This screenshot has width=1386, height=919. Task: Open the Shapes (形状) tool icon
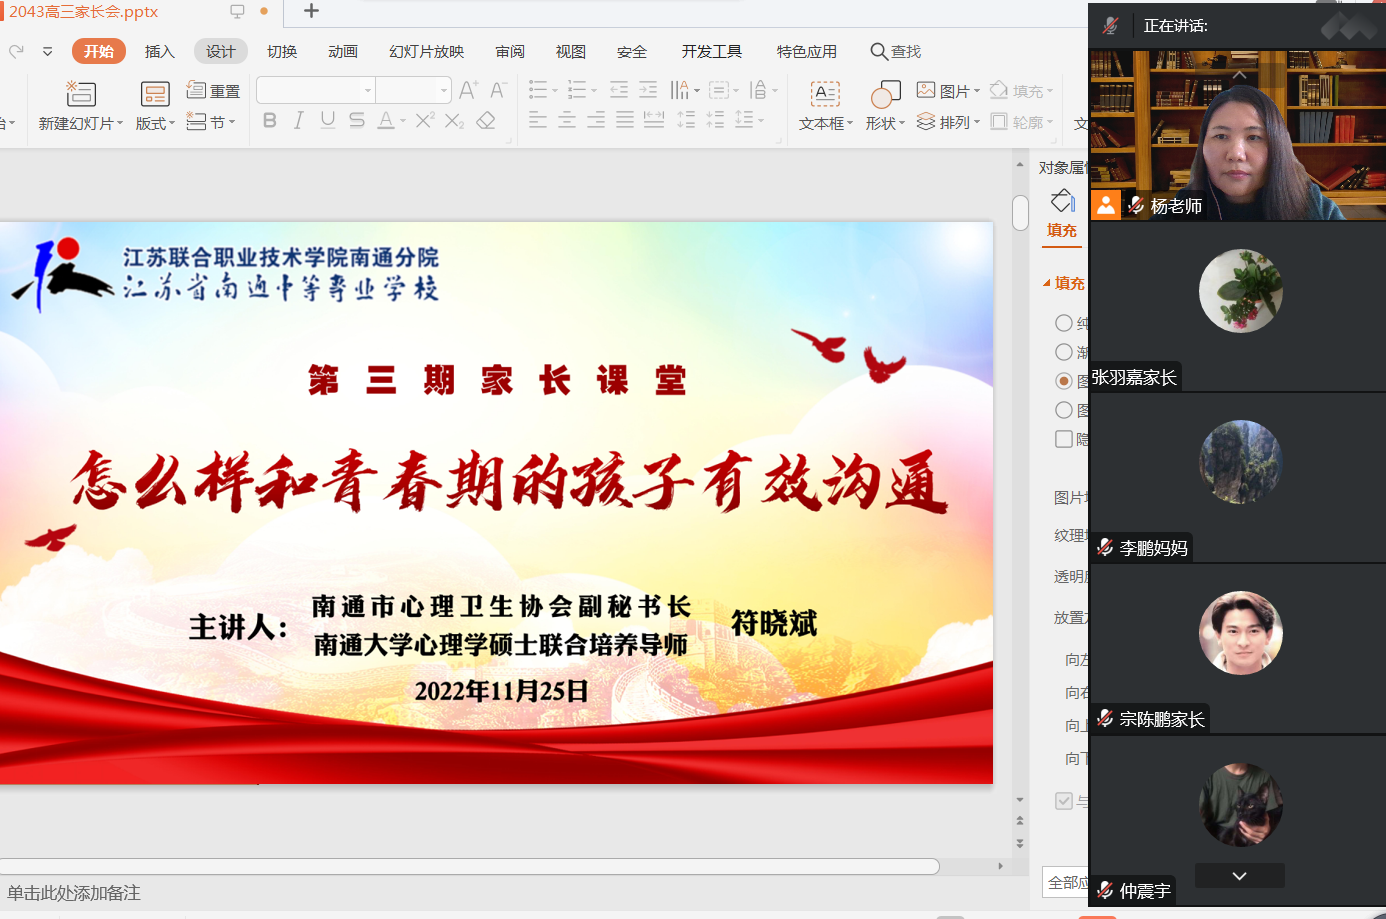(885, 94)
